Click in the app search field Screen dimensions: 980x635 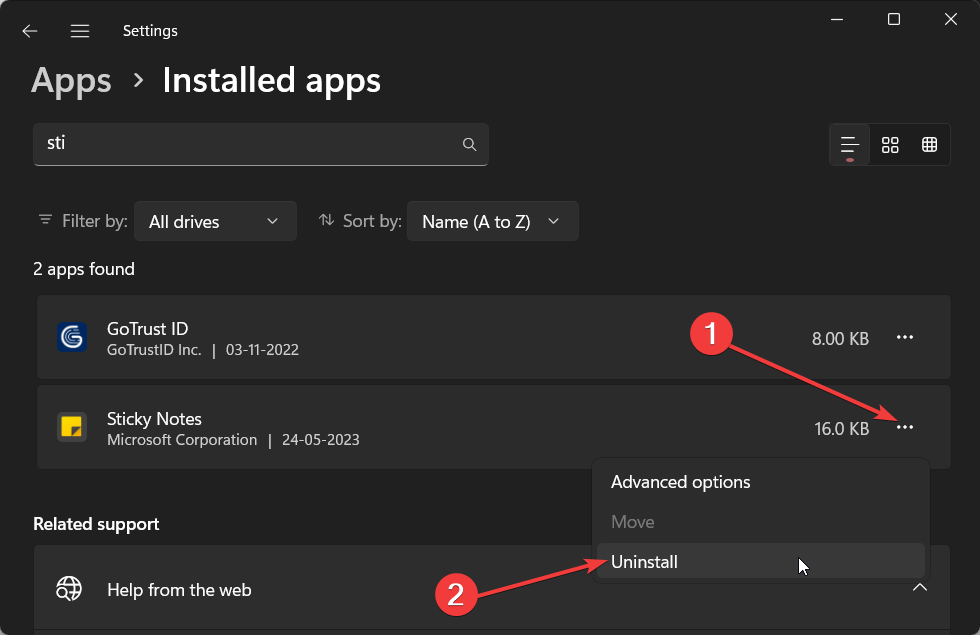tap(261, 144)
